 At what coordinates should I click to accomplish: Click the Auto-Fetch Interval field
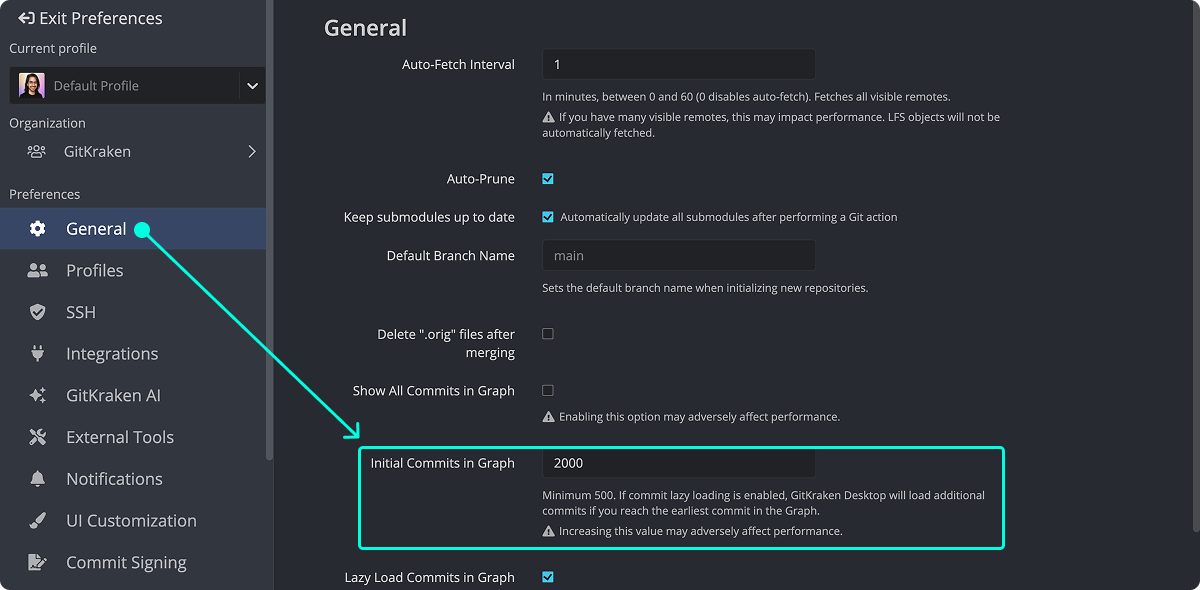tap(679, 64)
